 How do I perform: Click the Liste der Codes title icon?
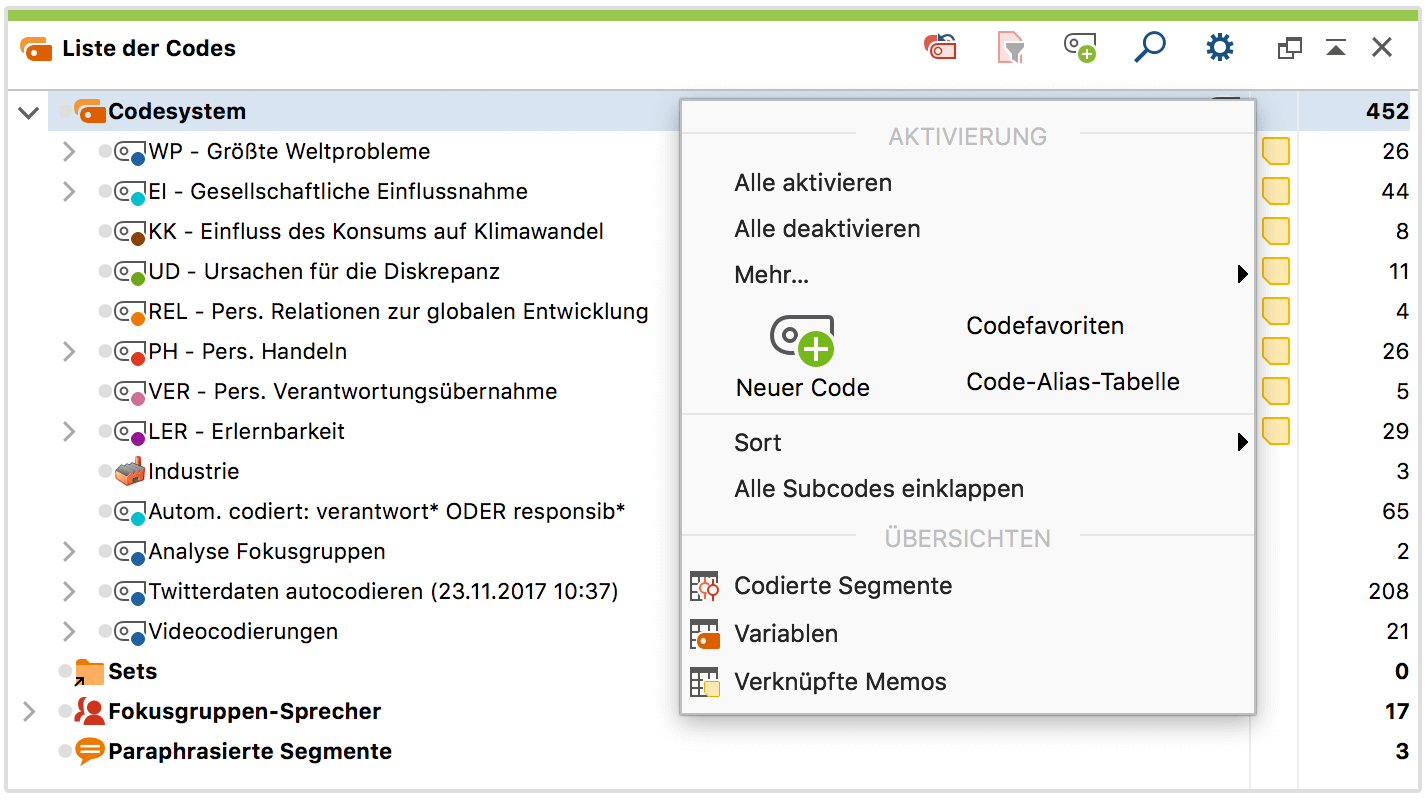coord(36,48)
